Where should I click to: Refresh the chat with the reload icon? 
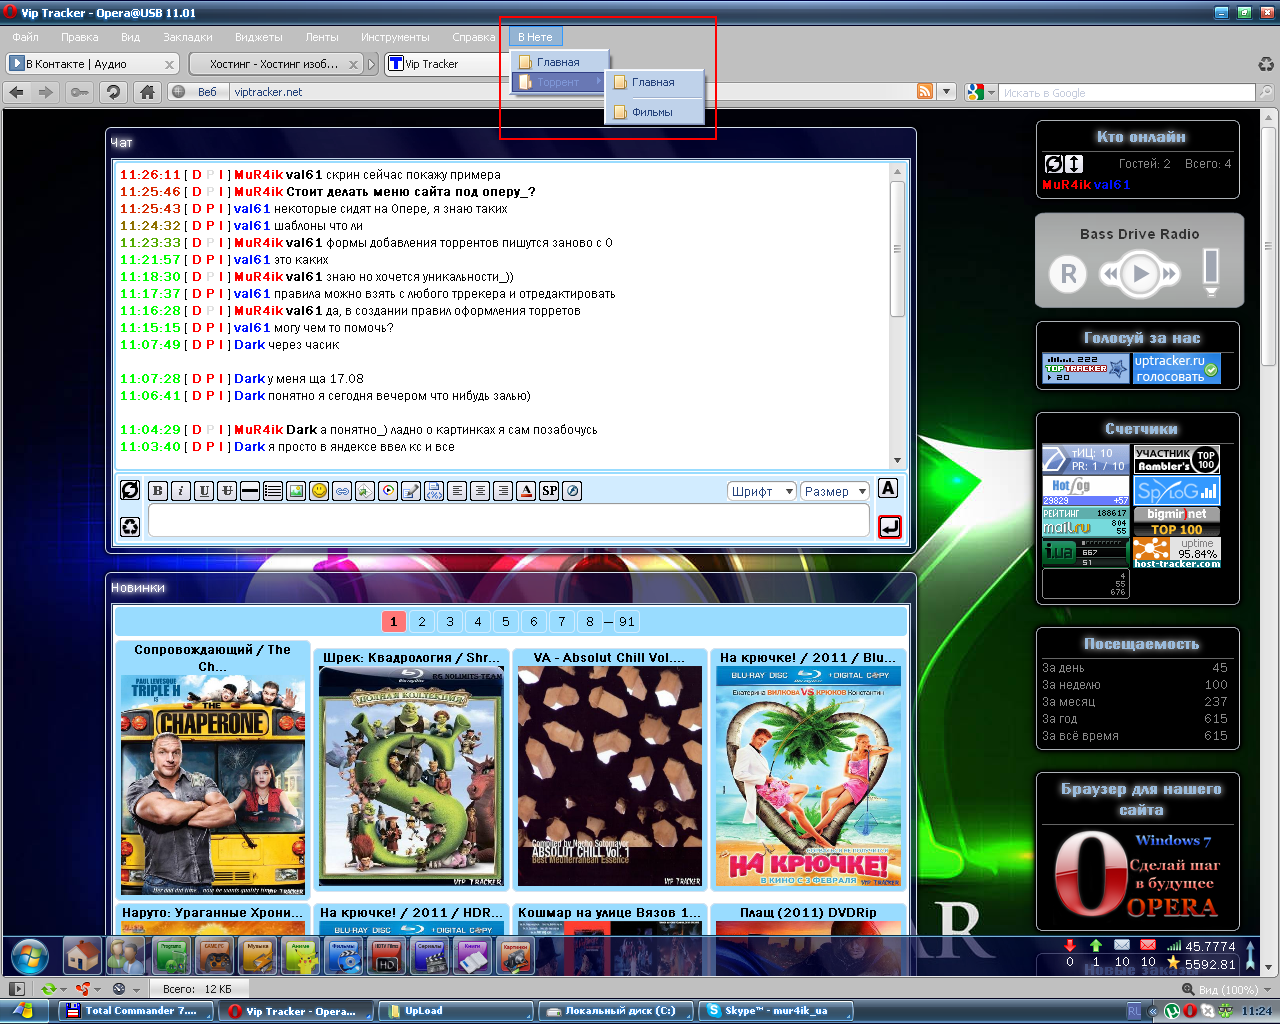pyautogui.click(x=130, y=490)
